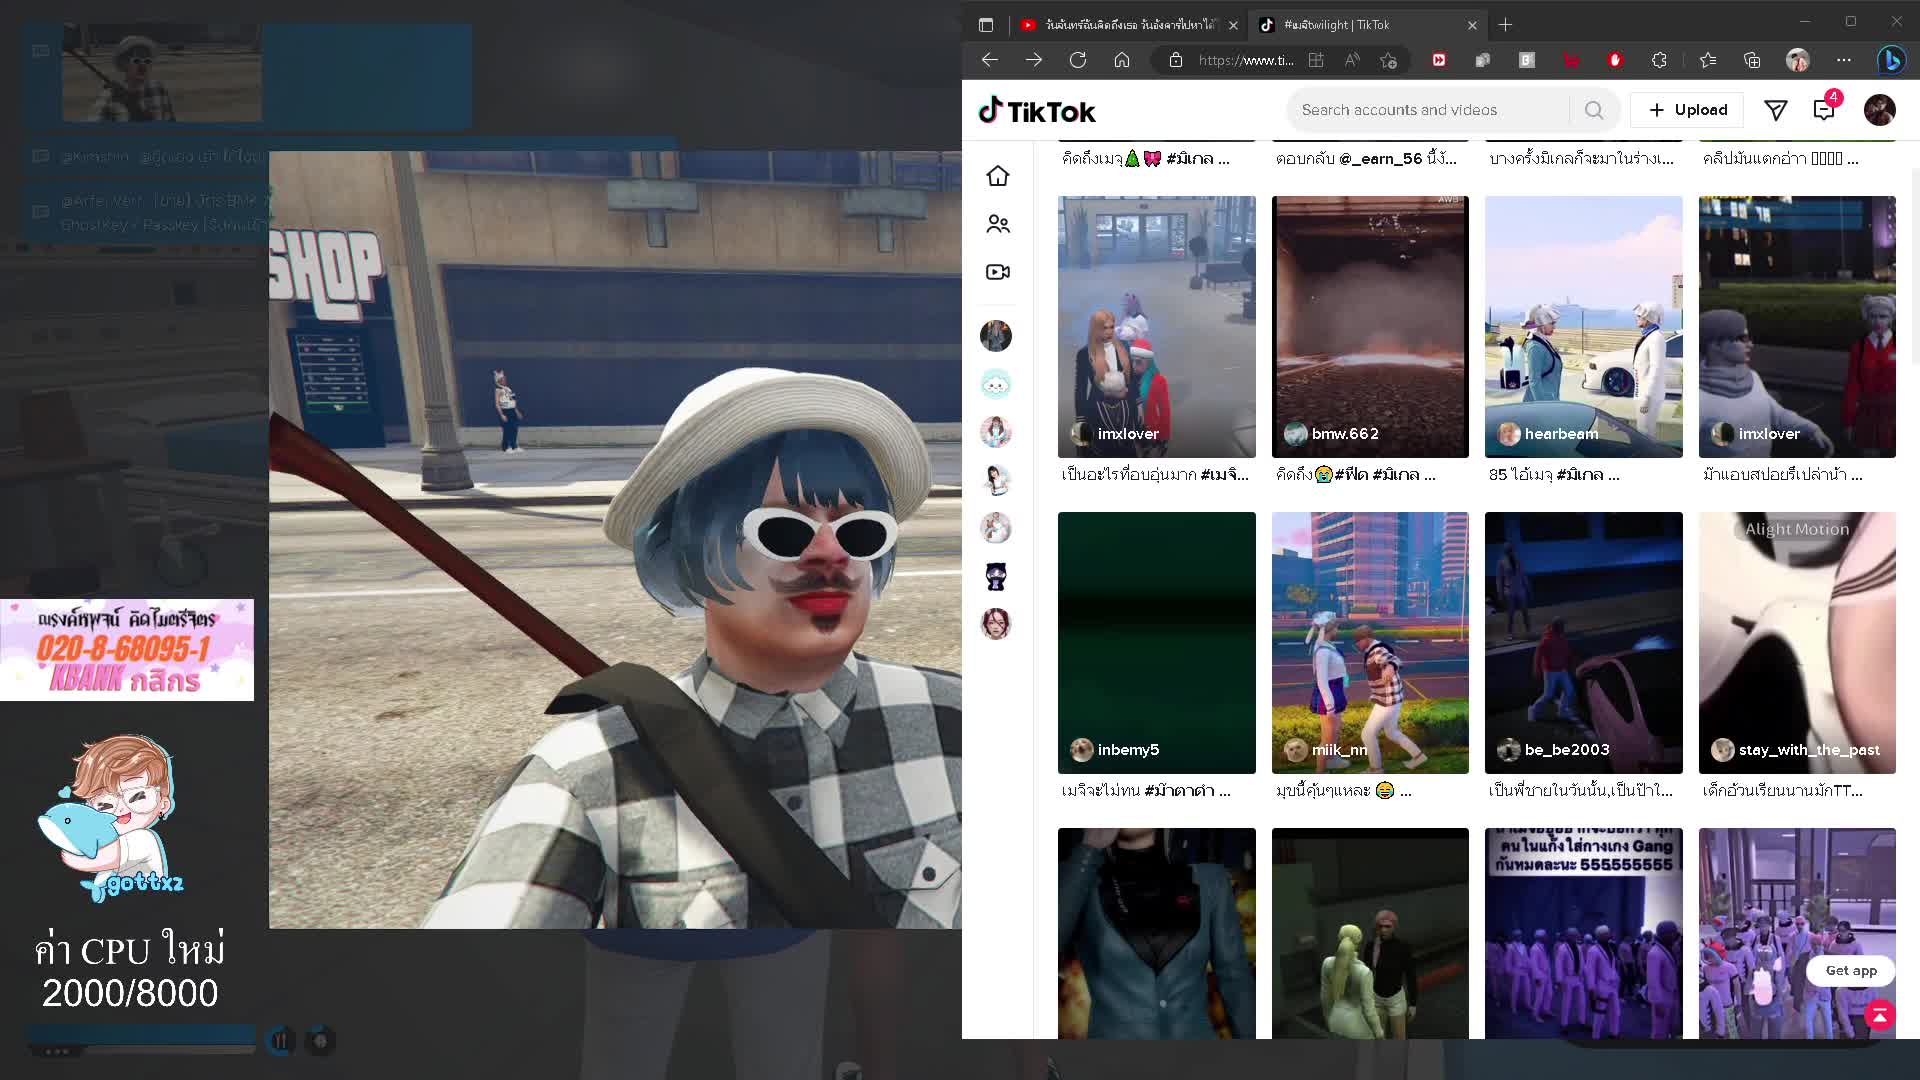Close the YouTube tab
The width and height of the screenshot is (1920, 1080).
(1233, 25)
